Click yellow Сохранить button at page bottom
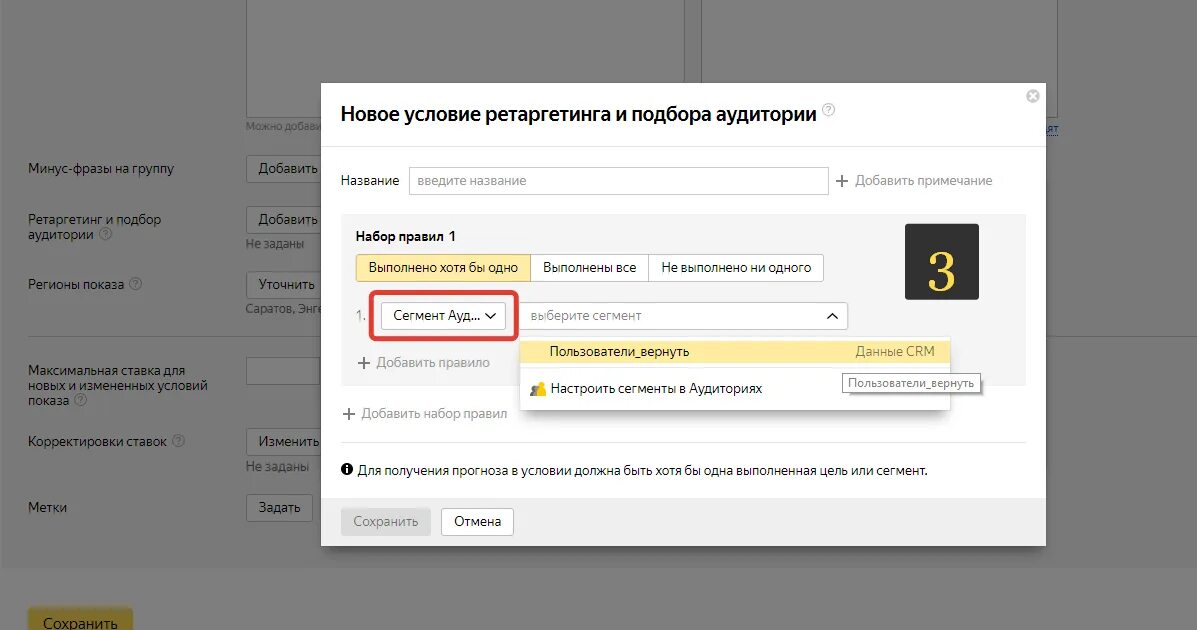This screenshot has height=630, width=1197. click(80, 620)
